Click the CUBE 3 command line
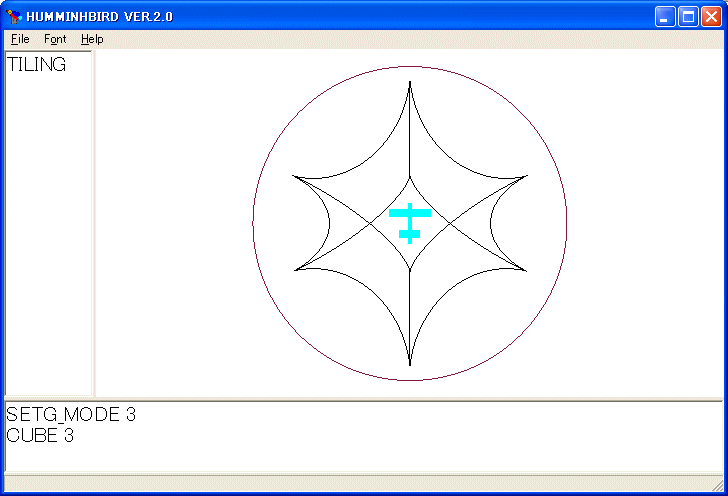 pyautogui.click(x=40, y=435)
